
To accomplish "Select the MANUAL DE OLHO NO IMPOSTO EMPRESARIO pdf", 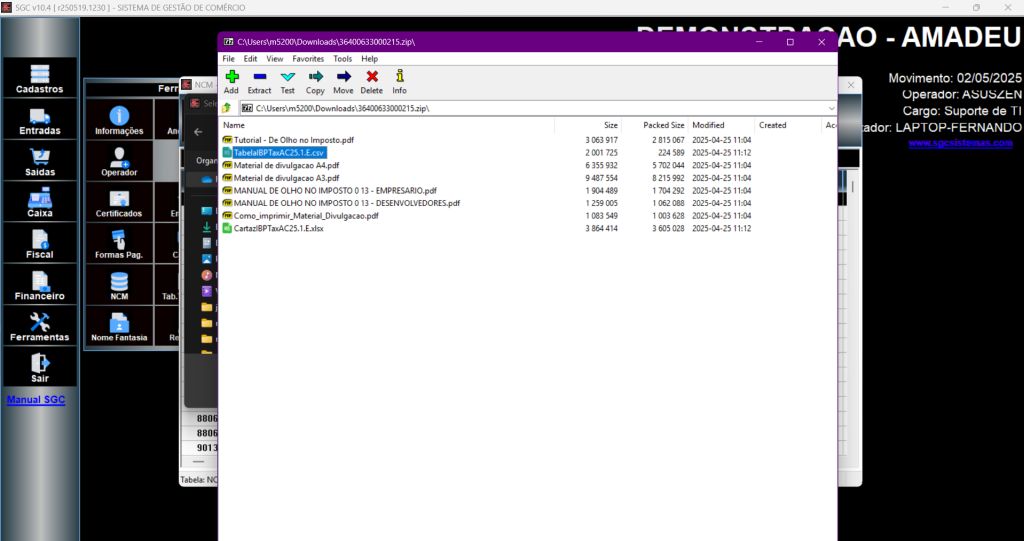I will coord(335,191).
